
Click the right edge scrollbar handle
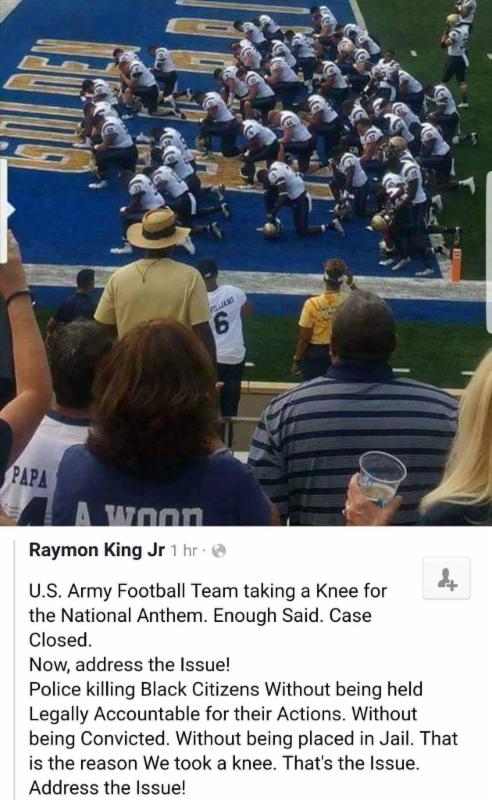click(488, 253)
